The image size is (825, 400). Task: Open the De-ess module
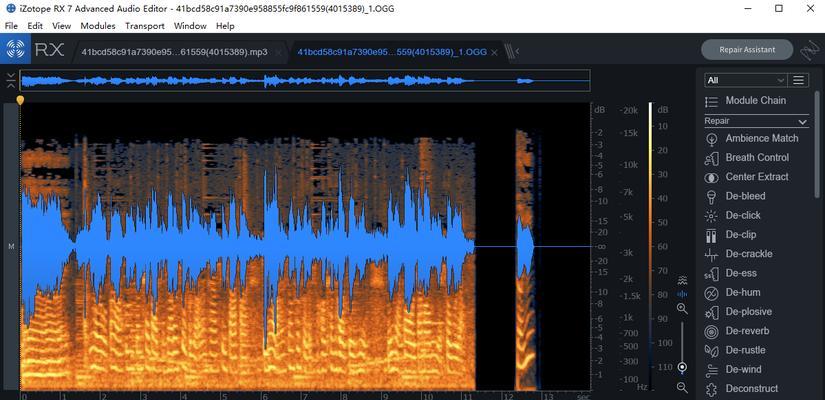click(x=730, y=273)
